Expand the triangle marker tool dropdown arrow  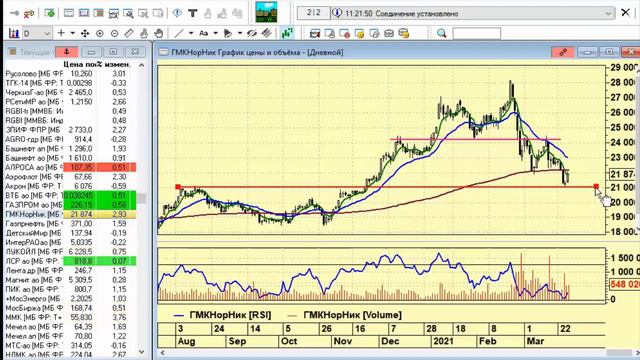(240, 33)
